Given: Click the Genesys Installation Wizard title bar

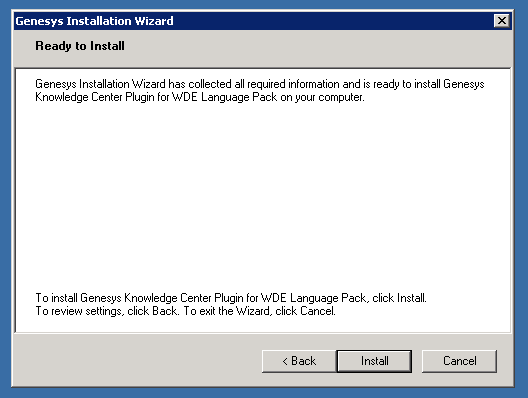Looking at the screenshot, I should pos(263,21).
